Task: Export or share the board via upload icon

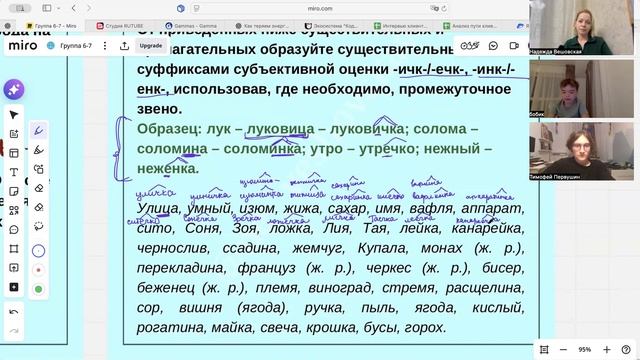Action: point(124,46)
